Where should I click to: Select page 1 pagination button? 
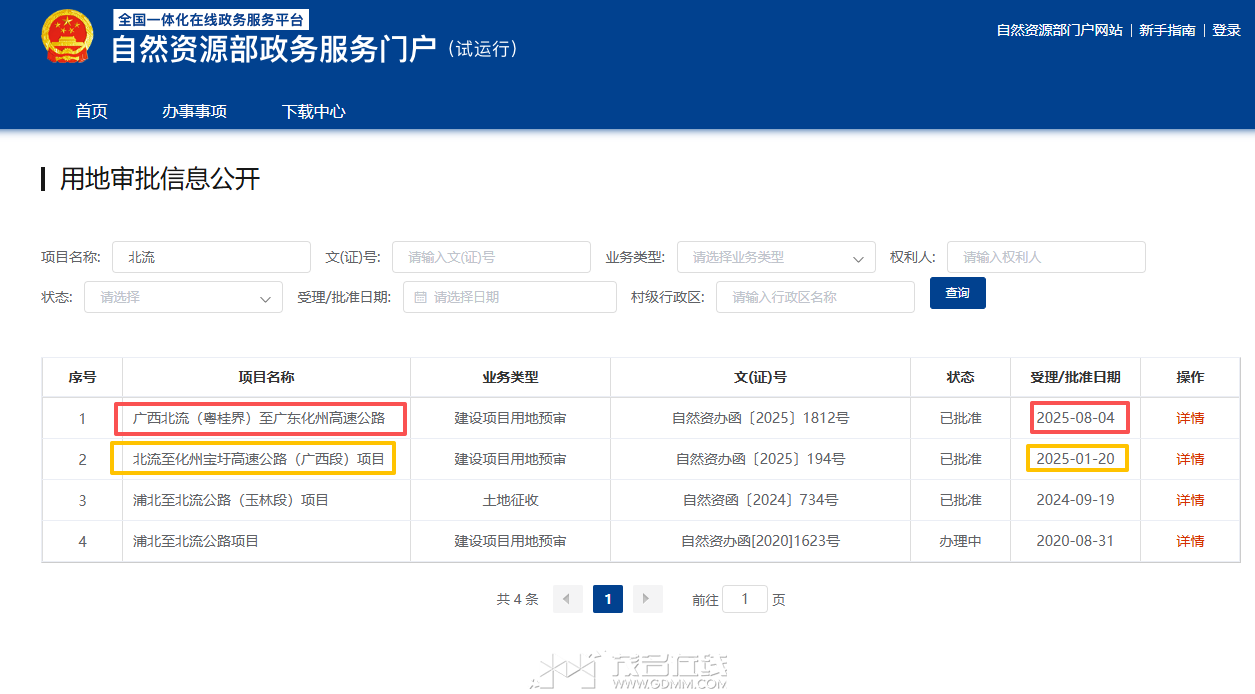[608, 599]
